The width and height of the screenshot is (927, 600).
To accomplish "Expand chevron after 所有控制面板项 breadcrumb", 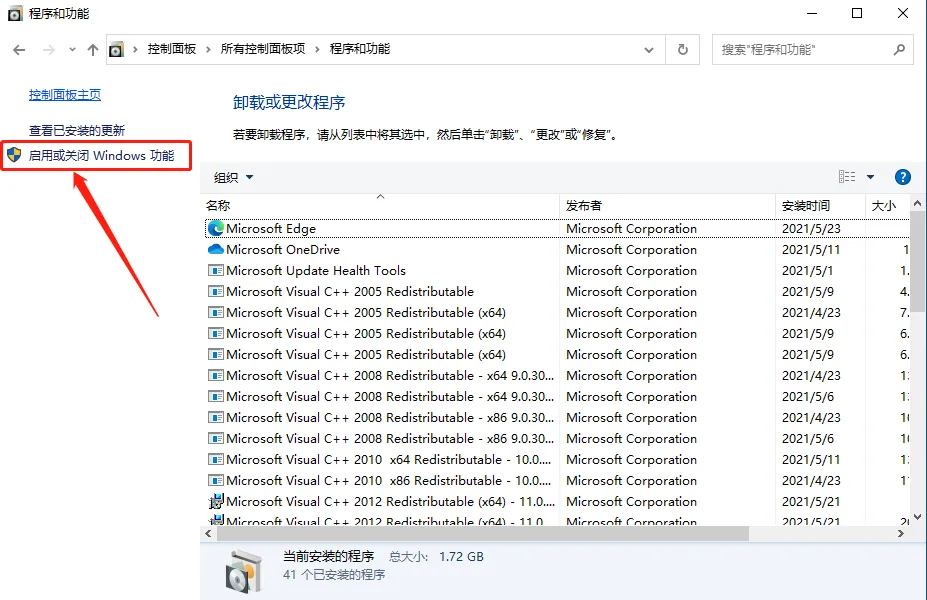I will pyautogui.click(x=317, y=49).
